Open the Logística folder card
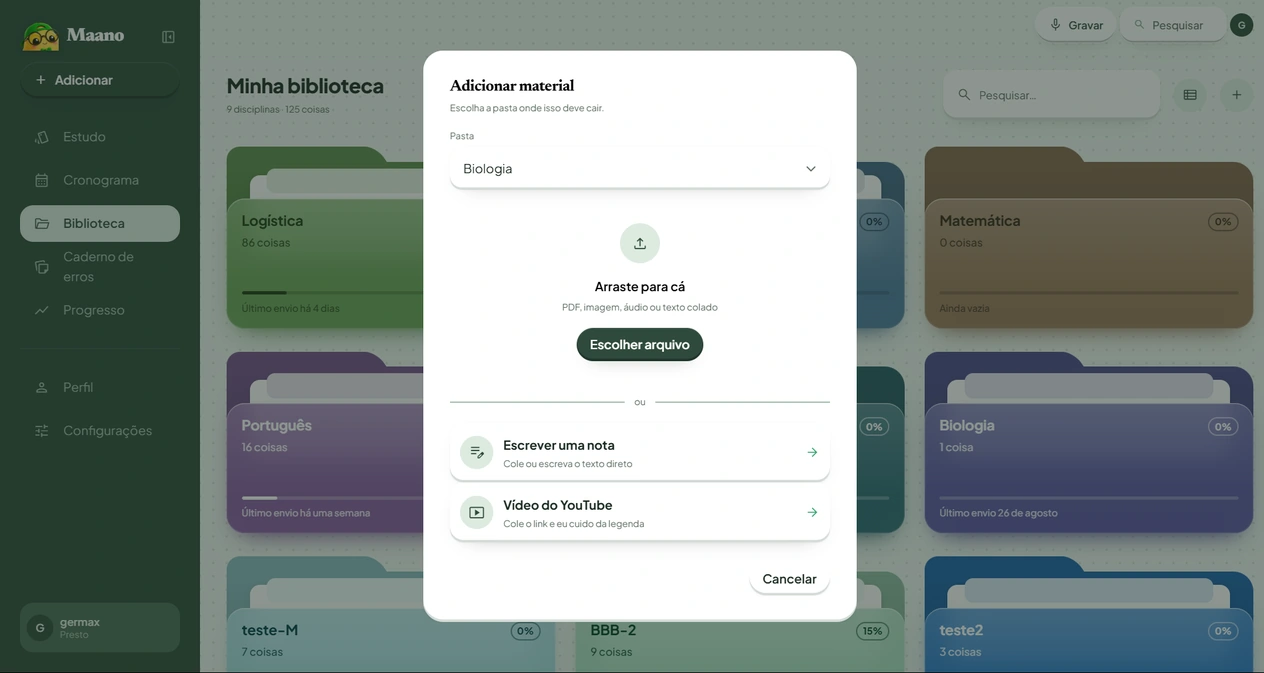 point(324,238)
